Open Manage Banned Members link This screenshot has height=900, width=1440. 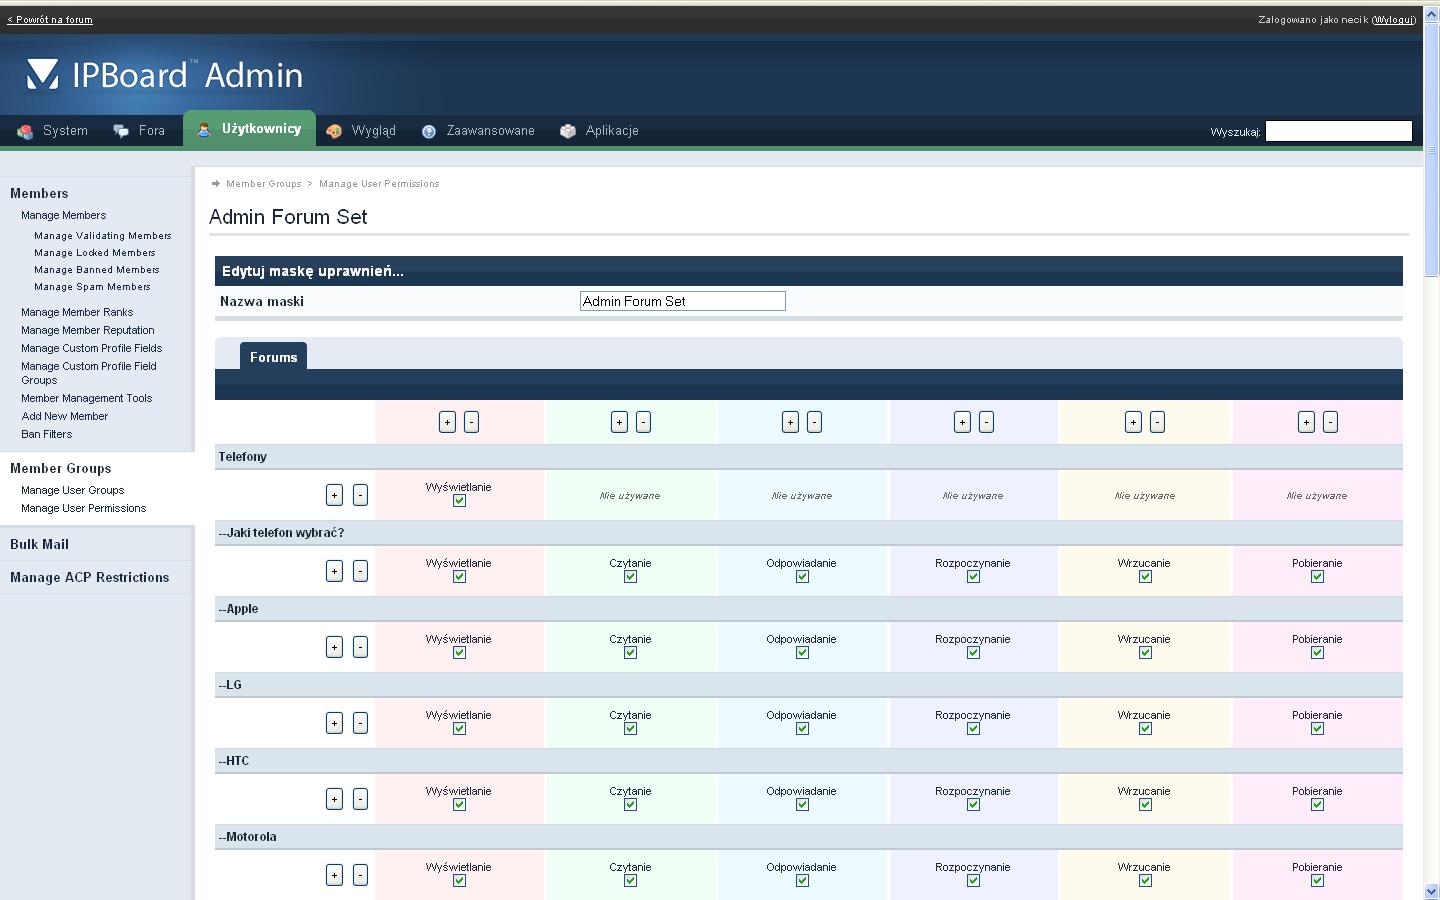tap(96, 270)
